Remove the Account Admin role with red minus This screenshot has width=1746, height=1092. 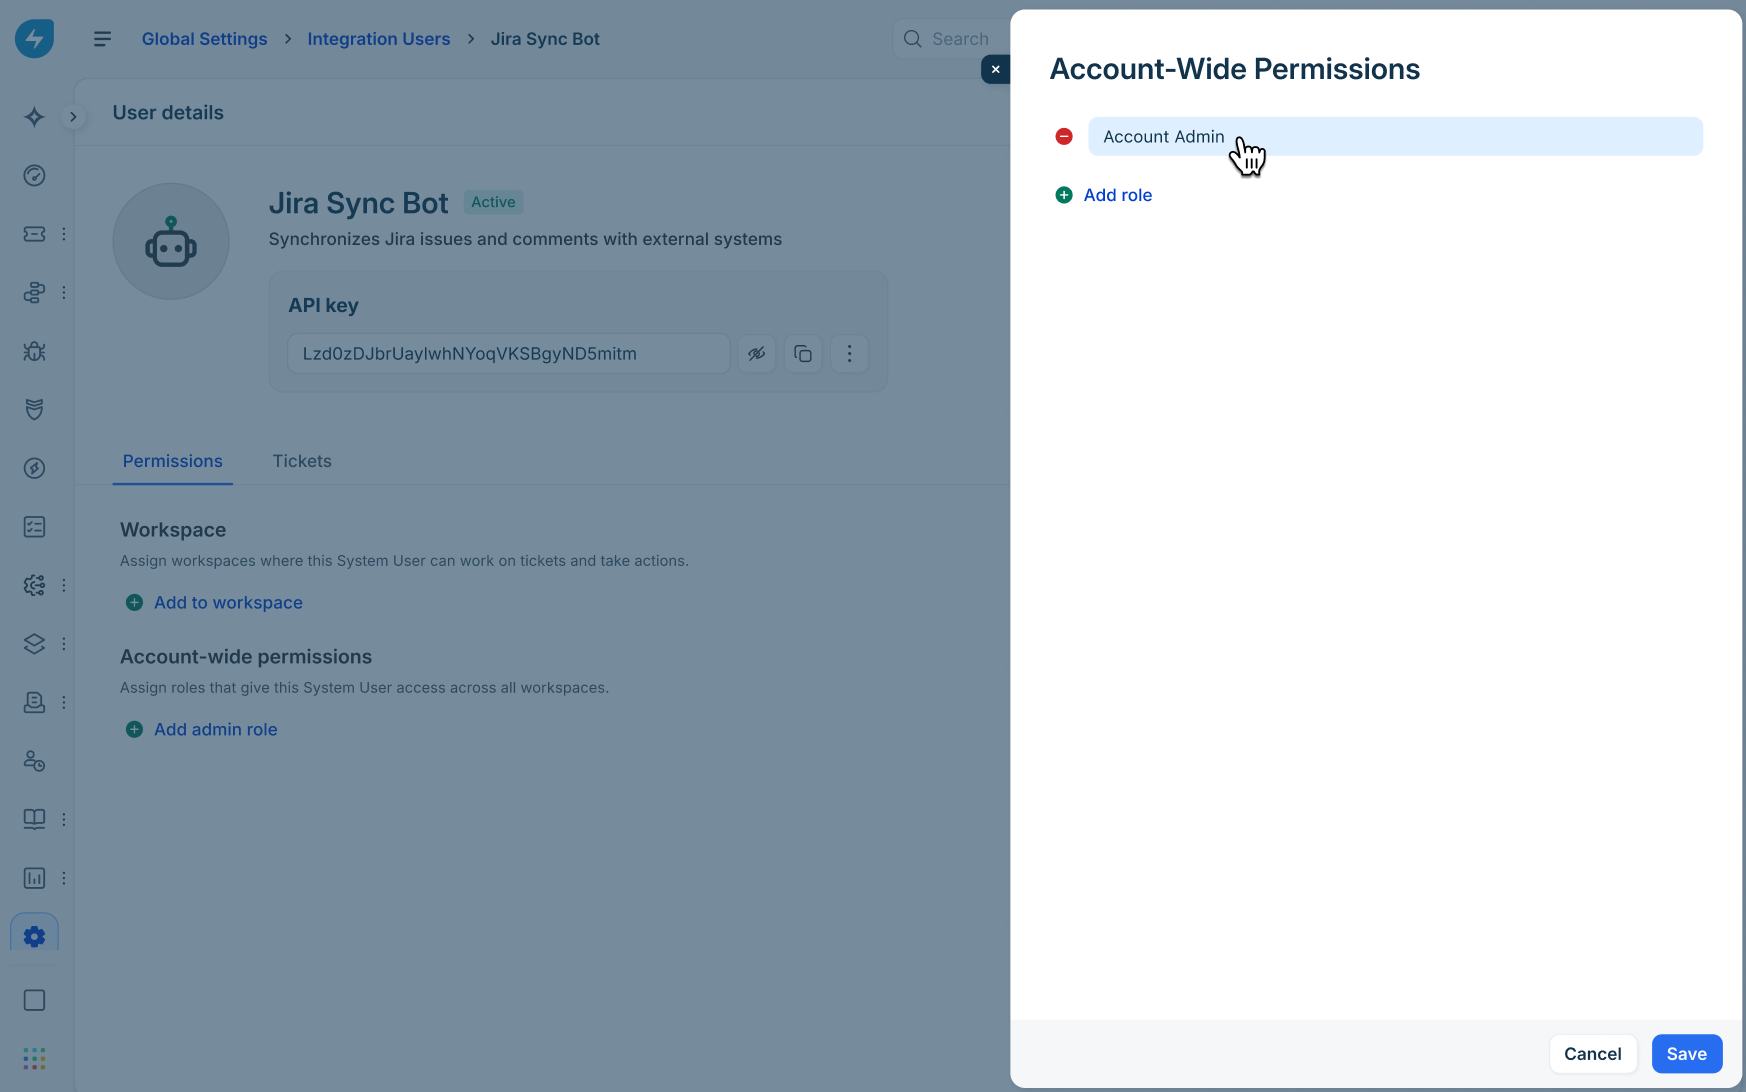[x=1064, y=136]
